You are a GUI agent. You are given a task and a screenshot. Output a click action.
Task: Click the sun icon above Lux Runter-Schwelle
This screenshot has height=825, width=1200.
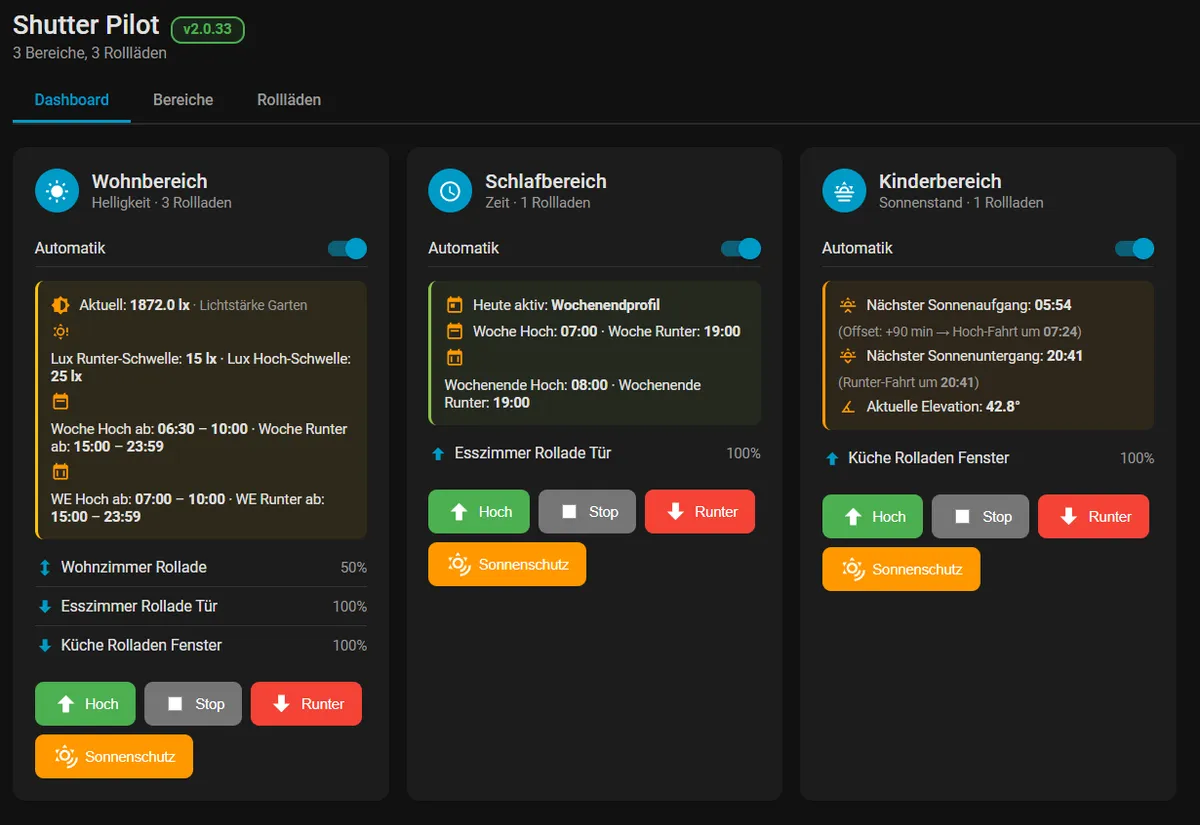point(60,332)
